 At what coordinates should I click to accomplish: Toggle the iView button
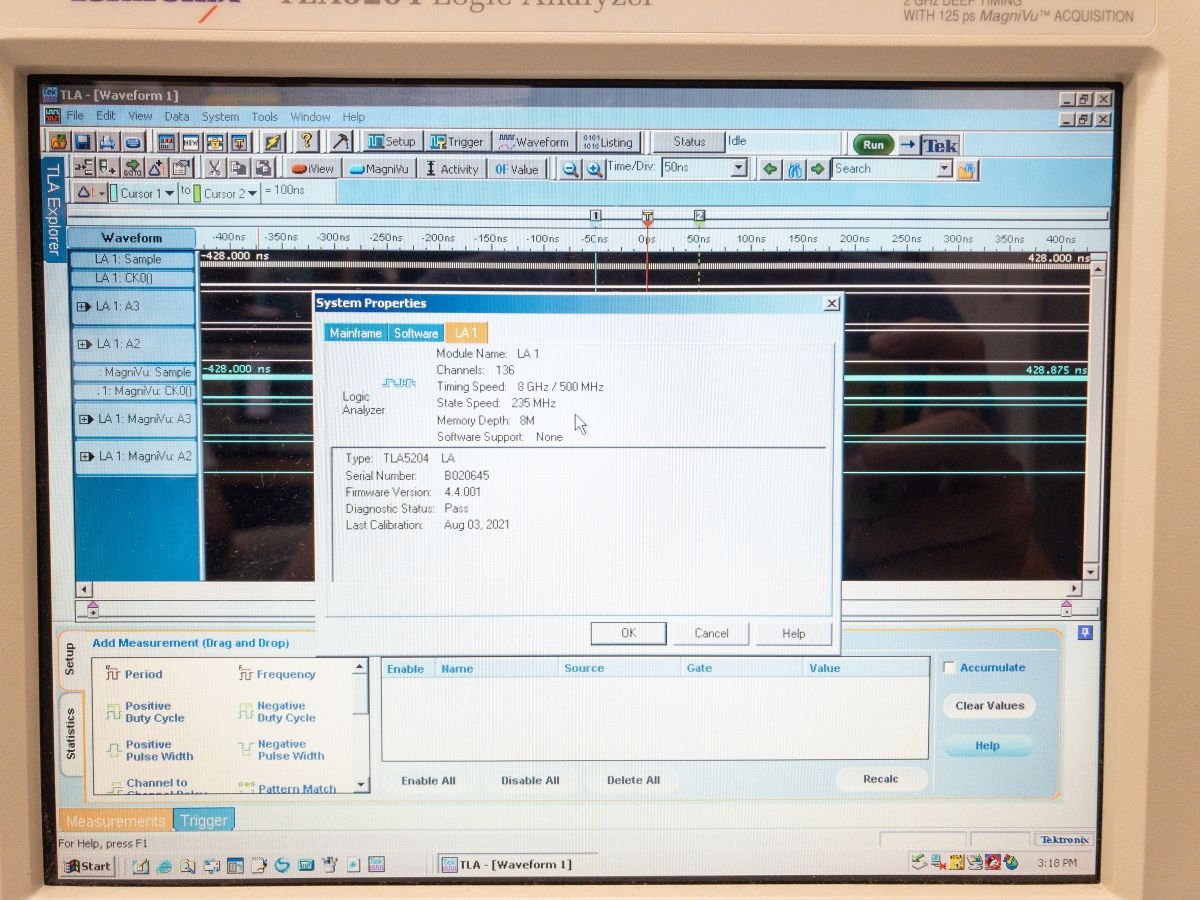pyautogui.click(x=312, y=169)
